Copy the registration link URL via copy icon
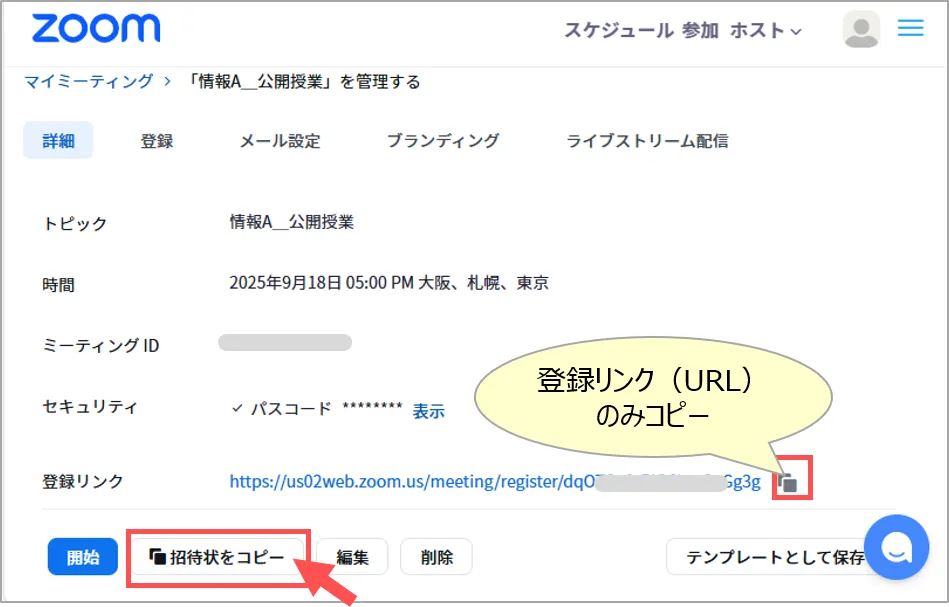The image size is (949, 607). coord(789,482)
